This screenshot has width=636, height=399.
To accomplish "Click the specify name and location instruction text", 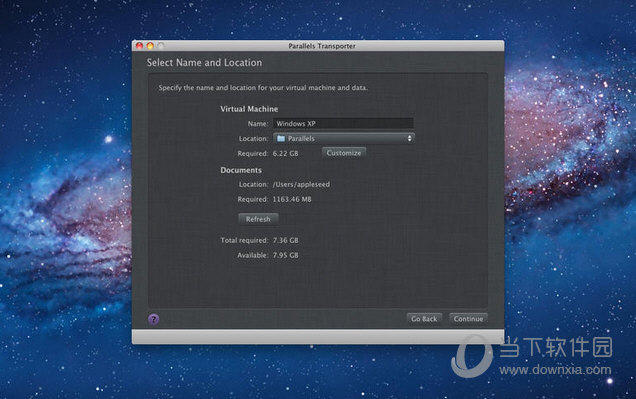I will pyautogui.click(x=263, y=88).
